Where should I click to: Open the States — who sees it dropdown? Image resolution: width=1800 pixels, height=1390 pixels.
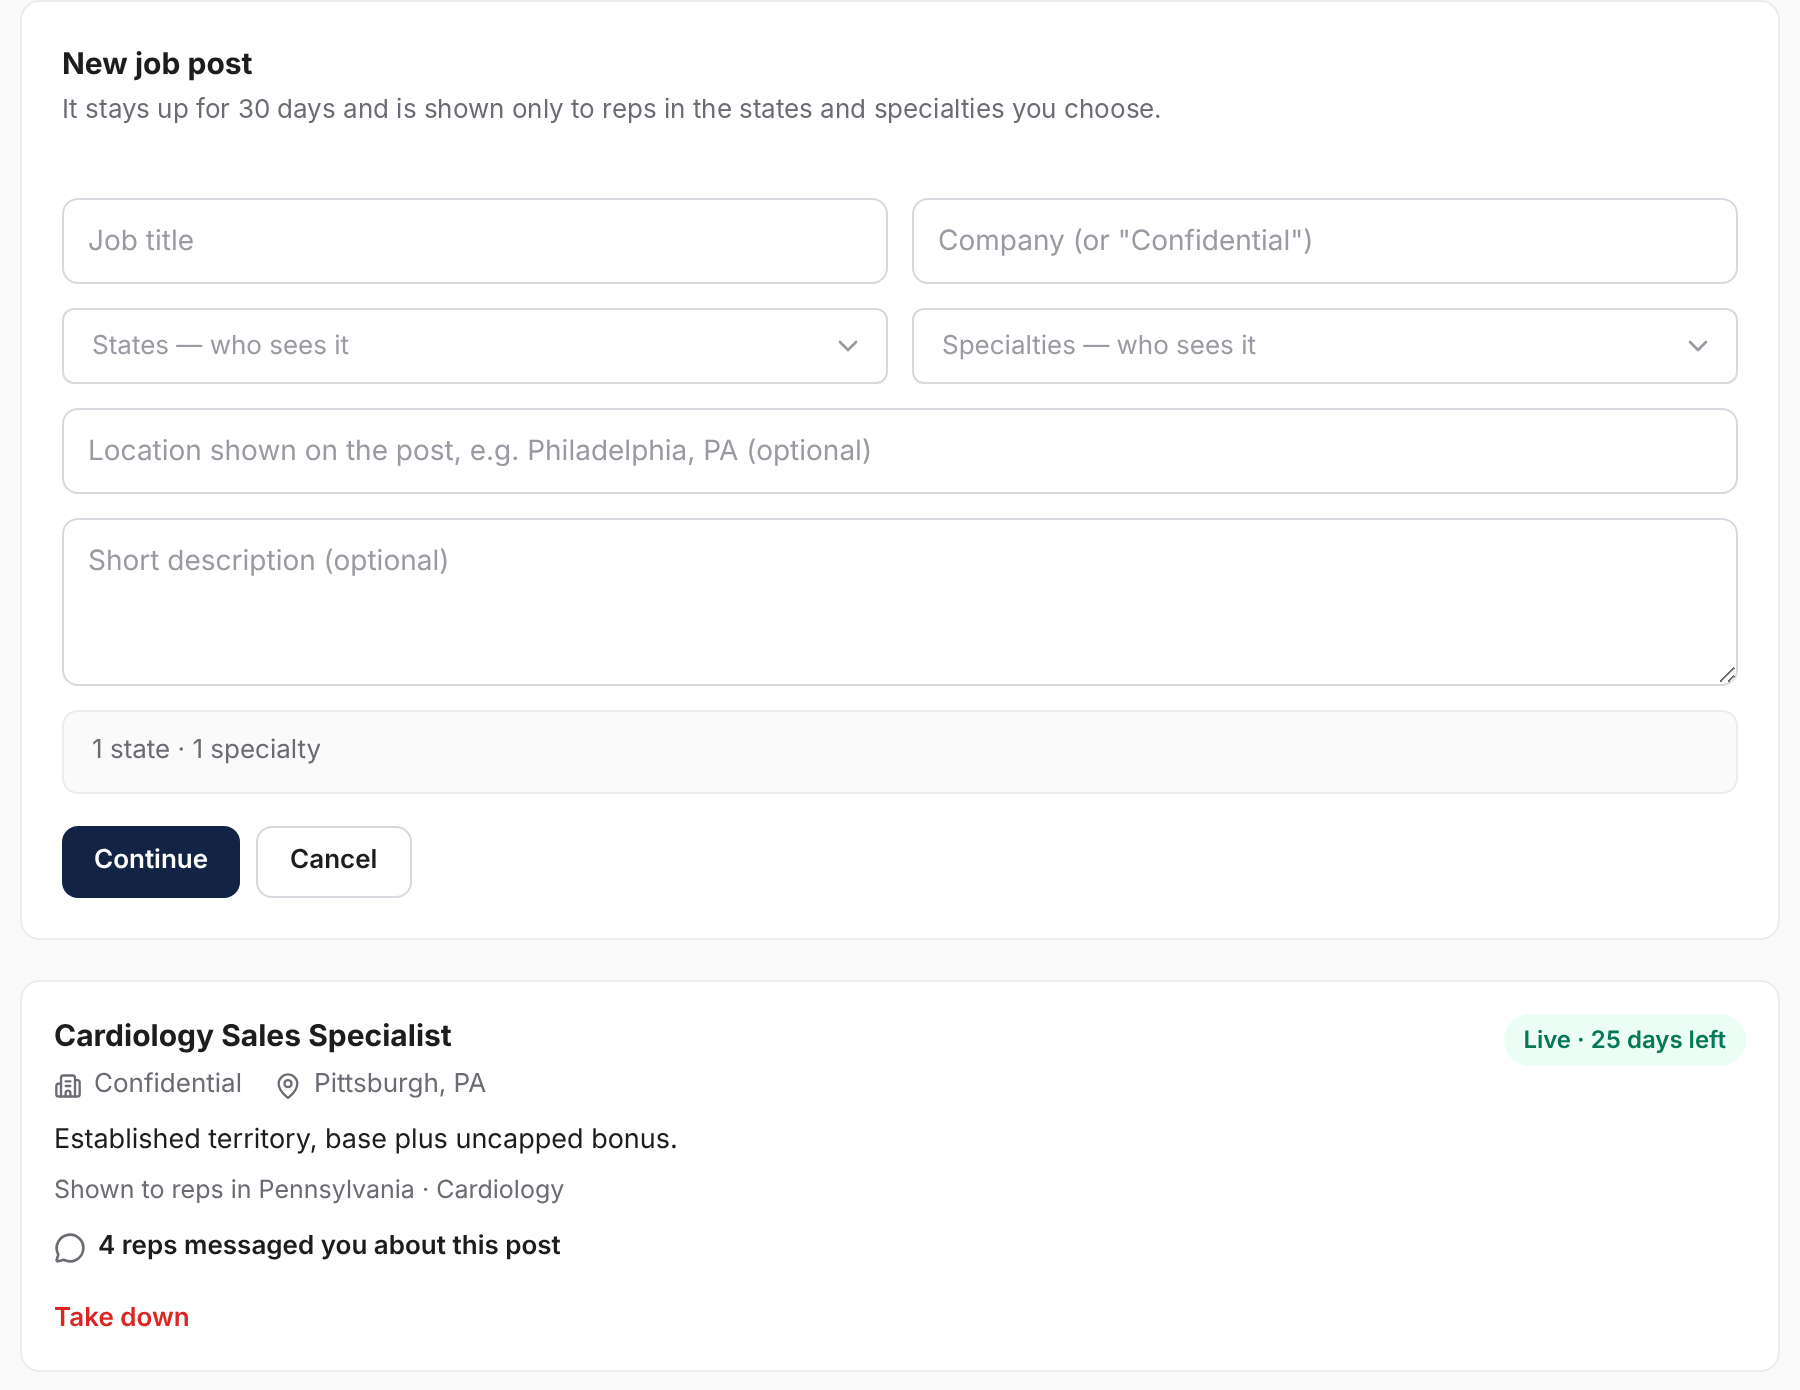coord(475,346)
